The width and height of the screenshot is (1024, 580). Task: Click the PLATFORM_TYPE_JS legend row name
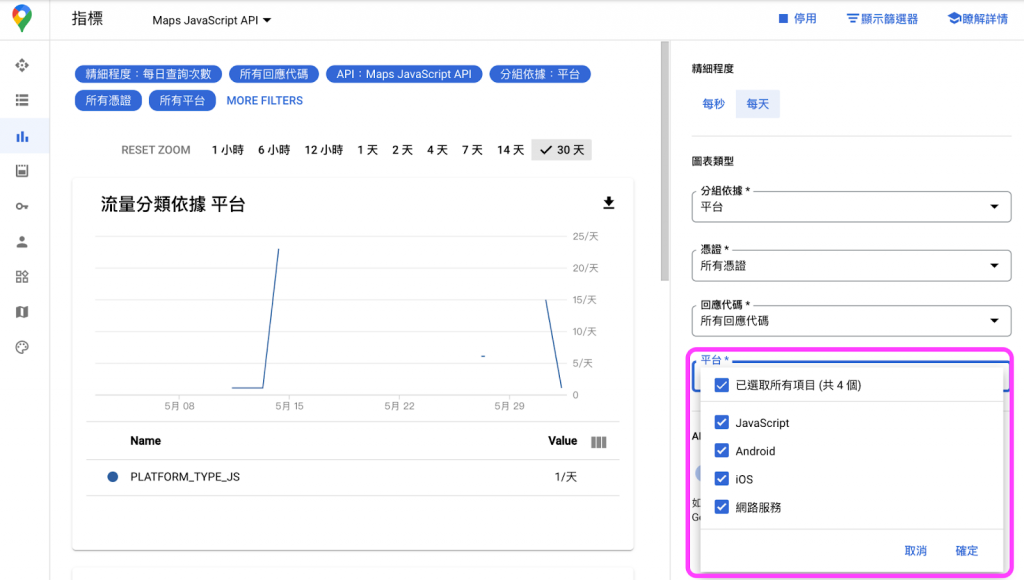pos(185,477)
